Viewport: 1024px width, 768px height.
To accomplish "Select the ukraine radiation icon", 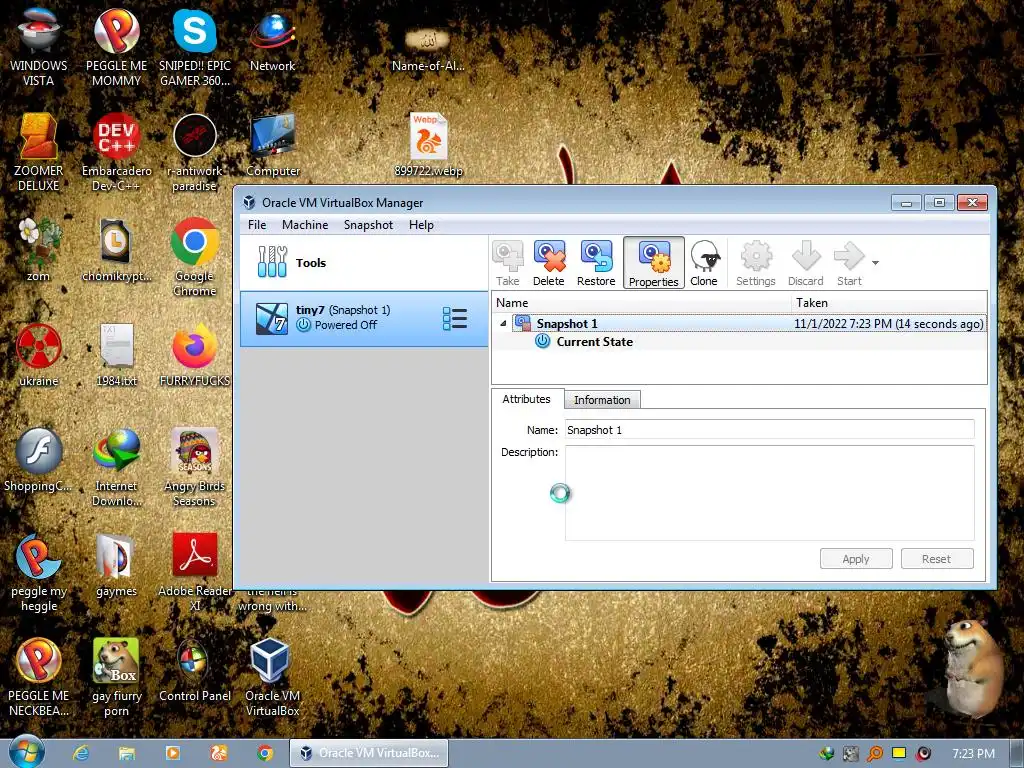I will click(39, 355).
